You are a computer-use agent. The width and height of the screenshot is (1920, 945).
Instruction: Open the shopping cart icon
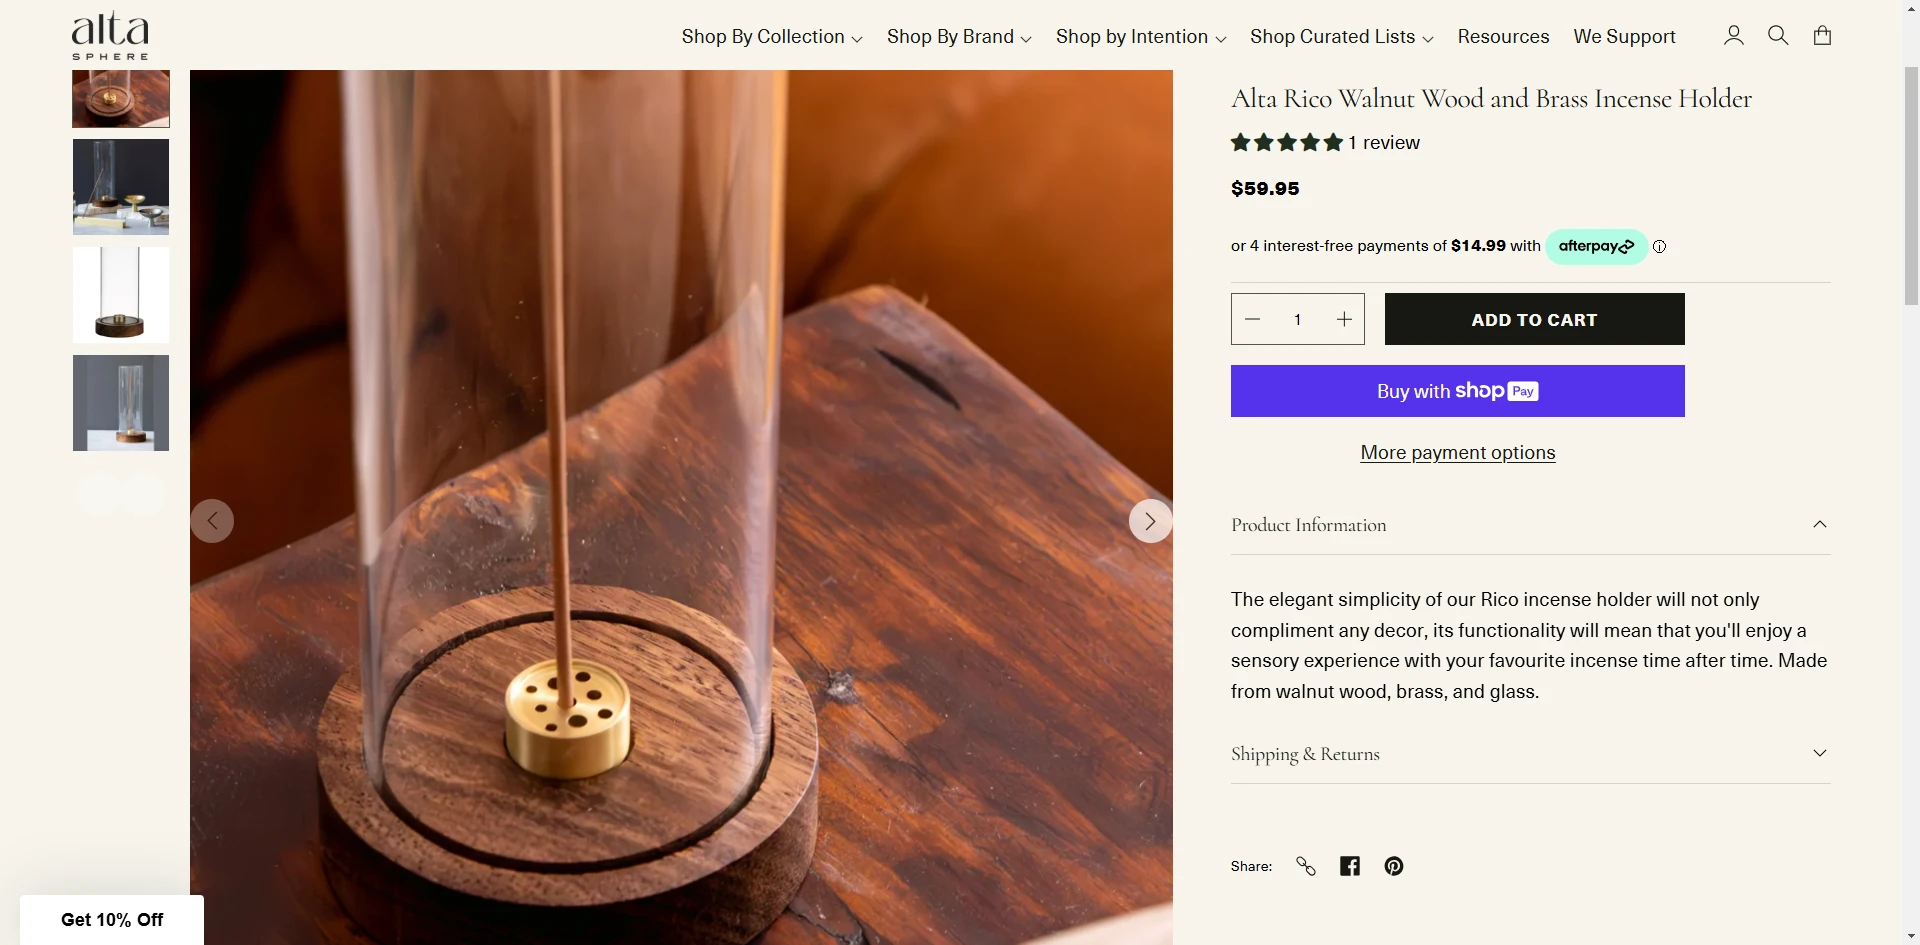pyautogui.click(x=1822, y=35)
